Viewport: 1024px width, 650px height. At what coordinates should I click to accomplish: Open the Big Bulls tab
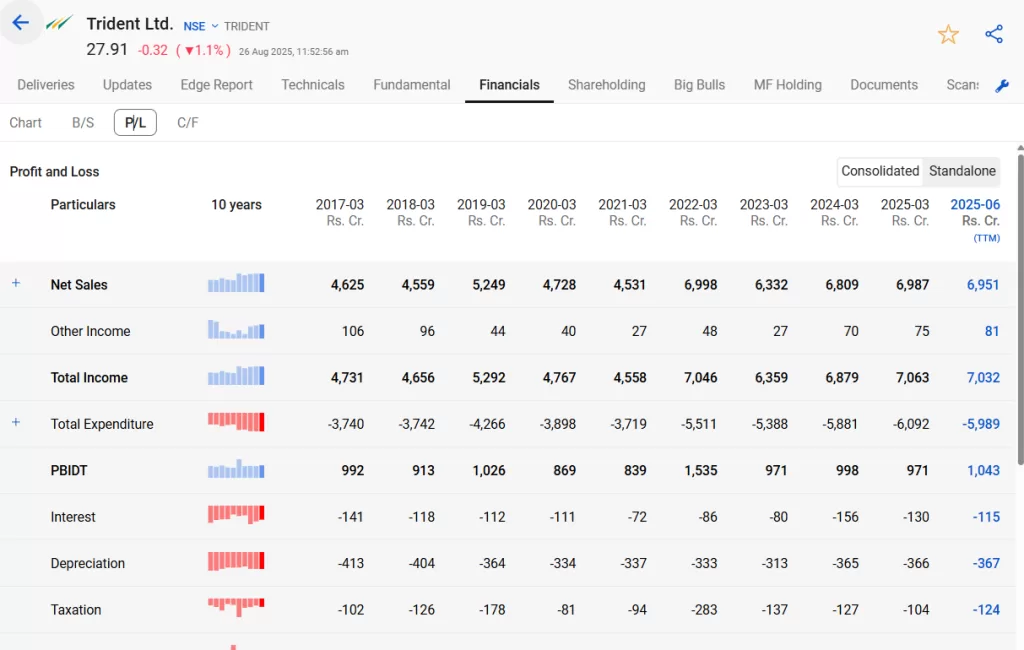tap(699, 85)
